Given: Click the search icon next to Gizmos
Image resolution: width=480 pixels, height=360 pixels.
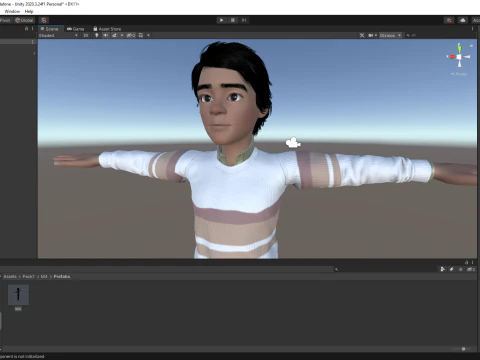Looking at the screenshot, I should (408, 35).
